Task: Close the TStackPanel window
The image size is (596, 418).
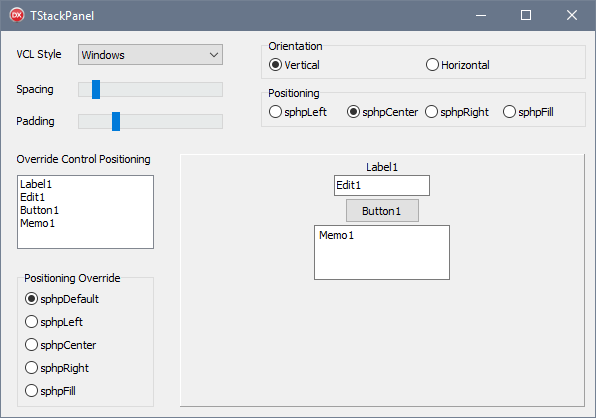Action: 572,15
